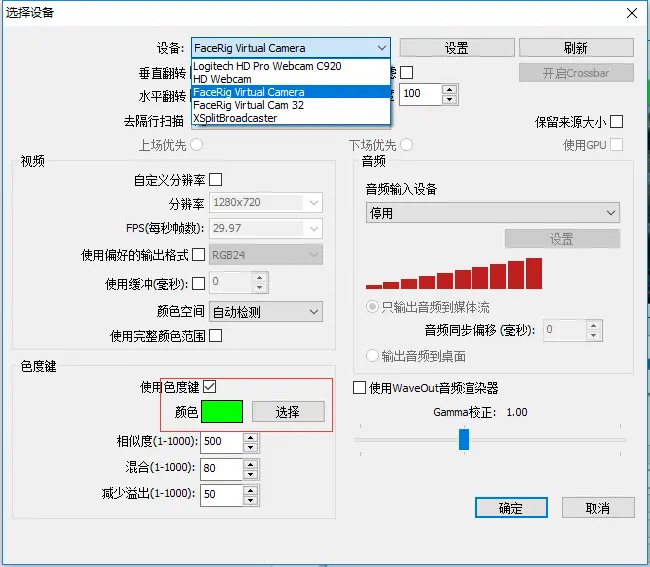Enable 使用完整颜色范围 checkbox
Image resolution: width=650 pixels, height=567 pixels.
pyautogui.click(x=216, y=335)
